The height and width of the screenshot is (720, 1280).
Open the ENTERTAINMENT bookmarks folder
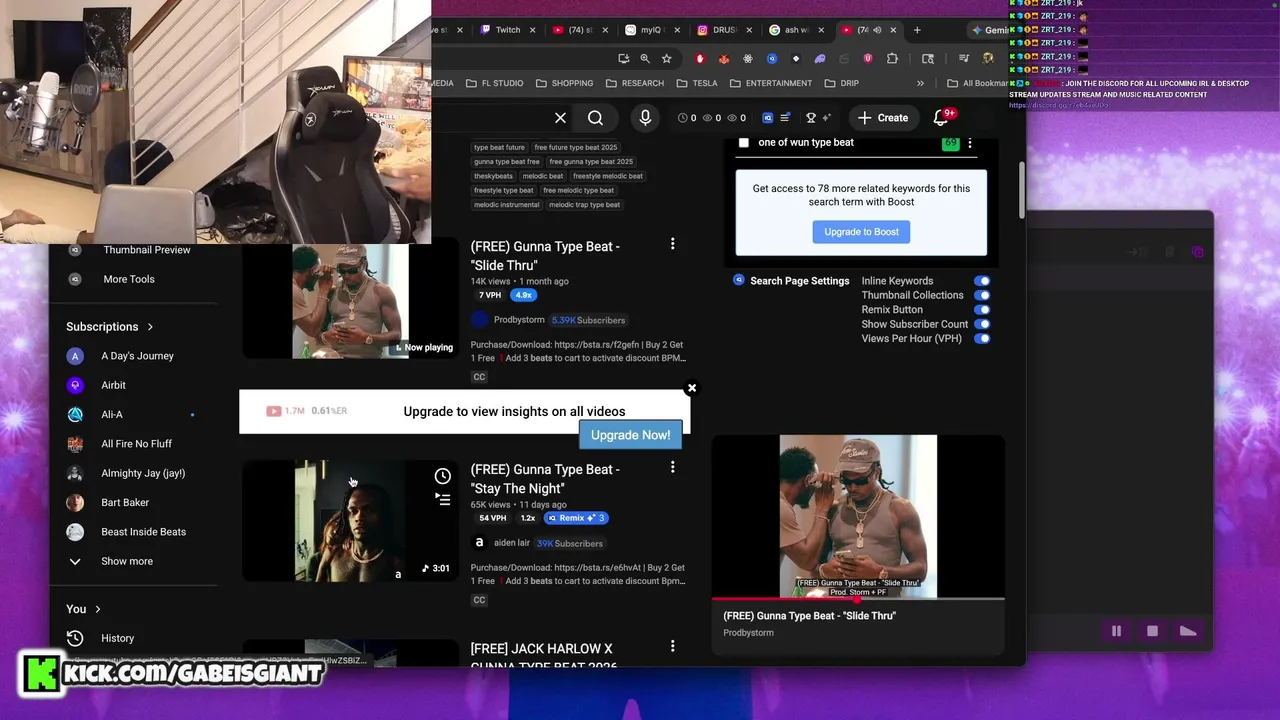(770, 83)
